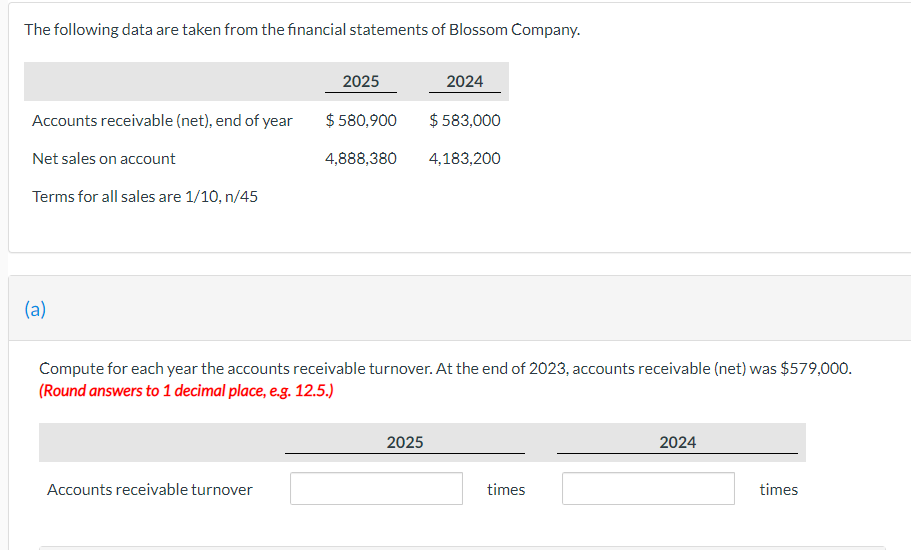
Task: Click the Net sales on account label
Action: click(103, 158)
